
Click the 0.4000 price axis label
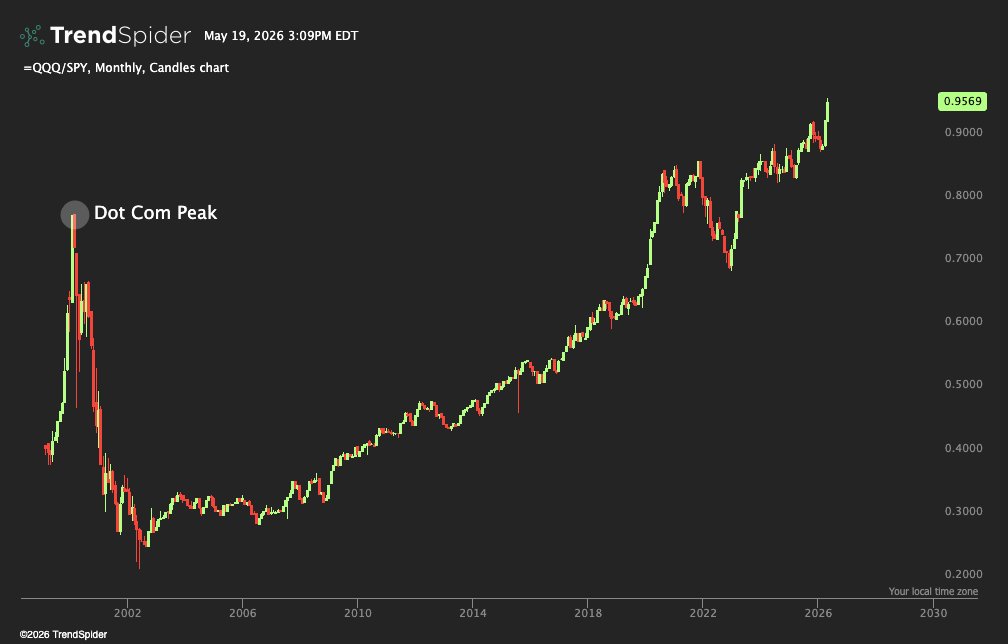(x=963, y=448)
